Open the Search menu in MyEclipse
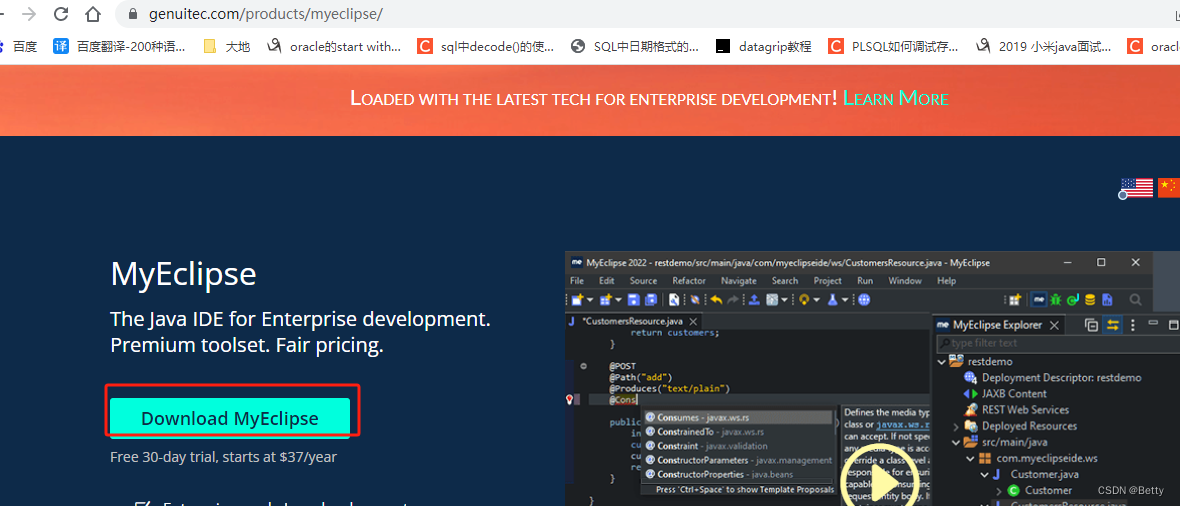This screenshot has width=1180, height=506. (784, 281)
